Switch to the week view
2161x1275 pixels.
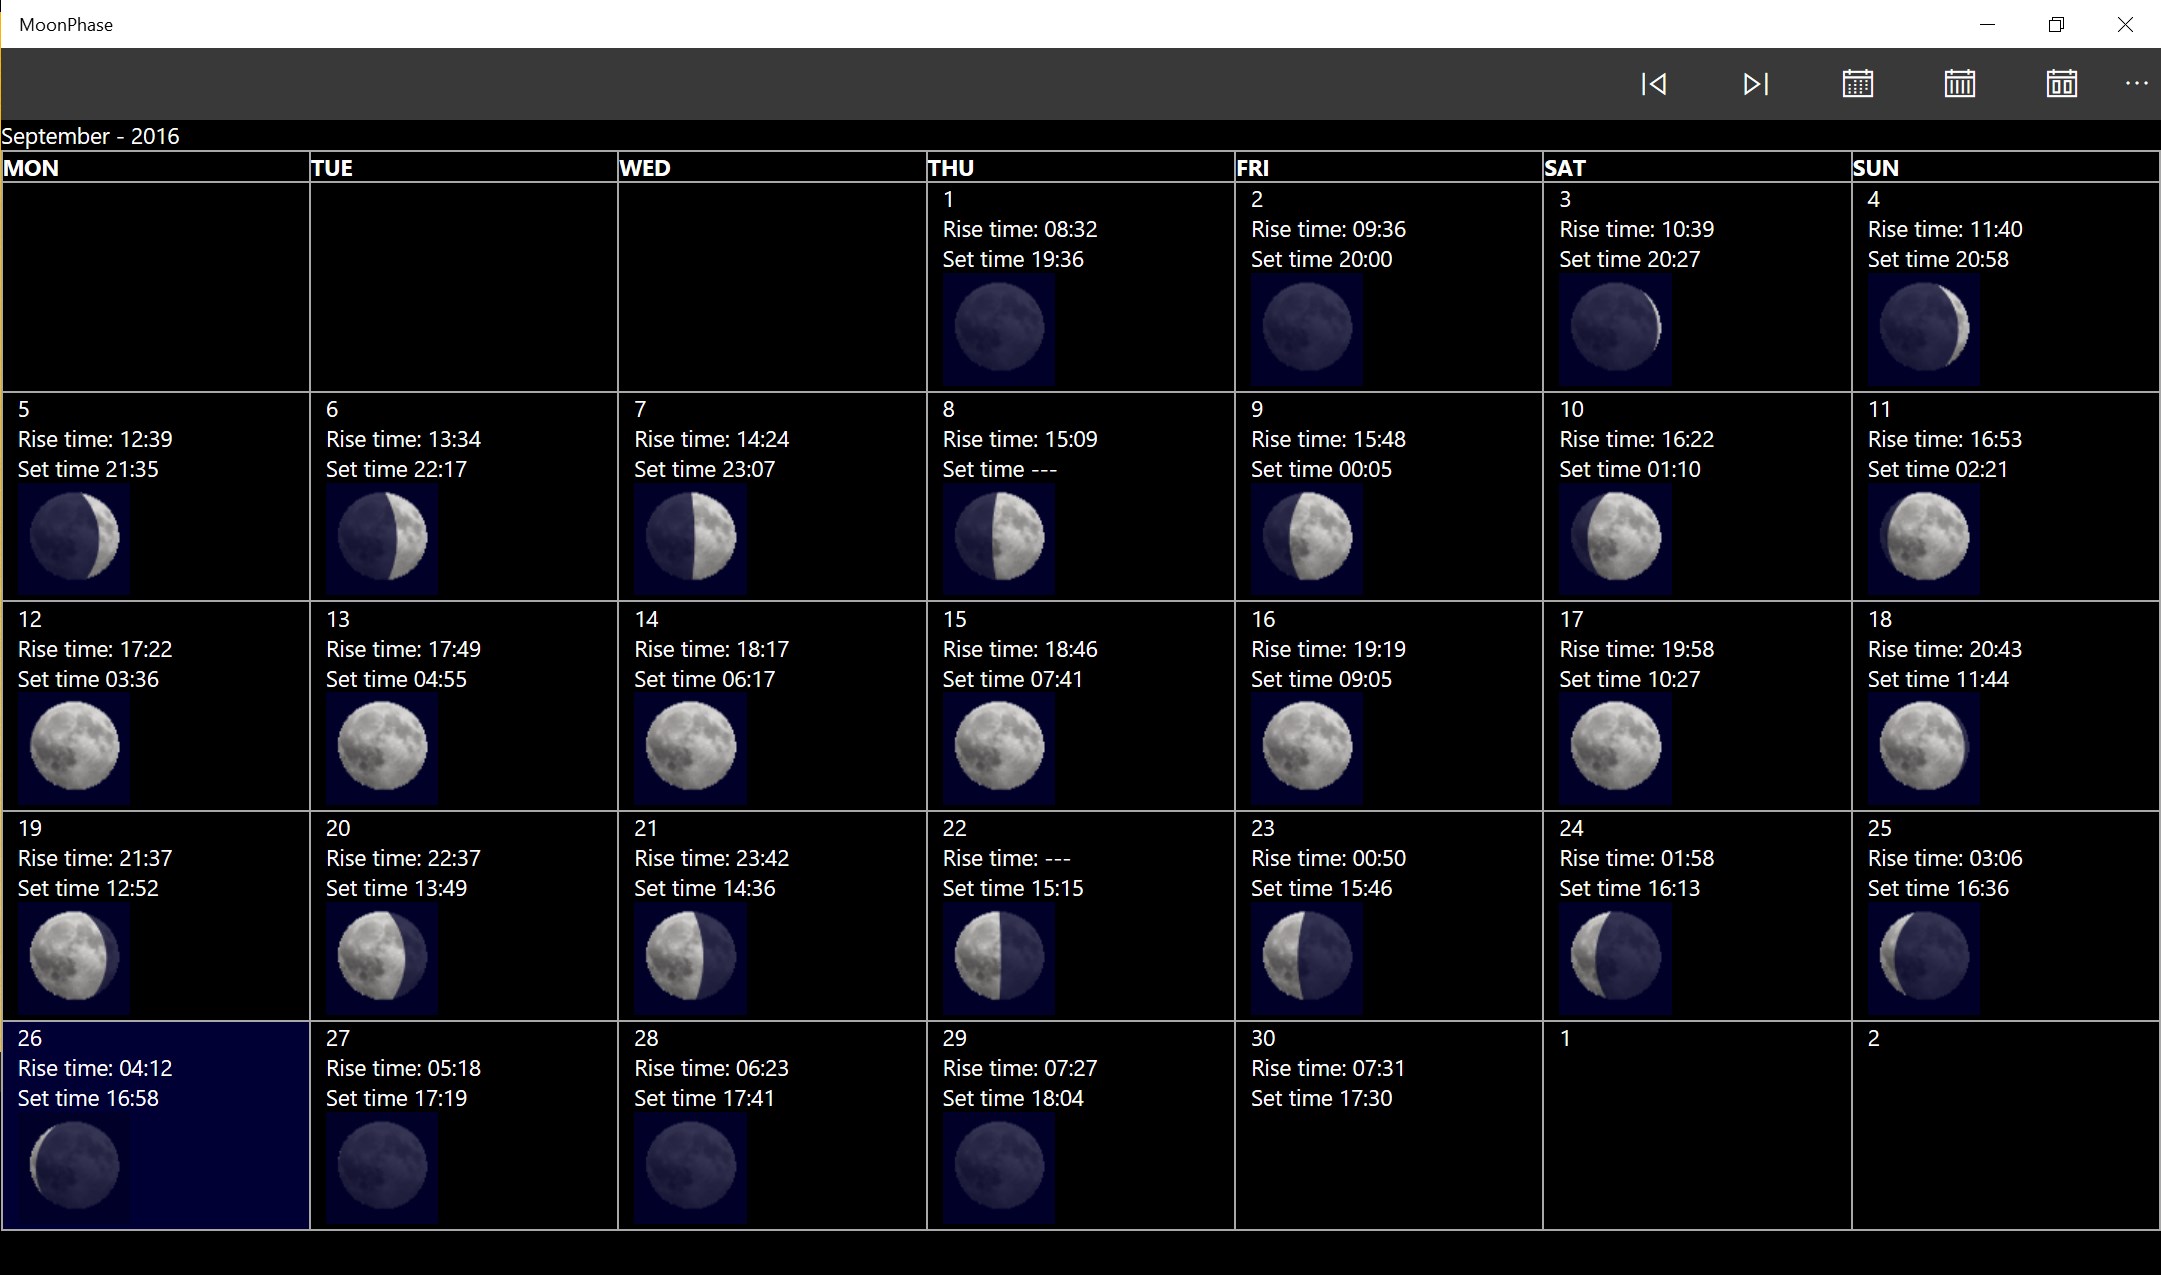coord(1959,83)
